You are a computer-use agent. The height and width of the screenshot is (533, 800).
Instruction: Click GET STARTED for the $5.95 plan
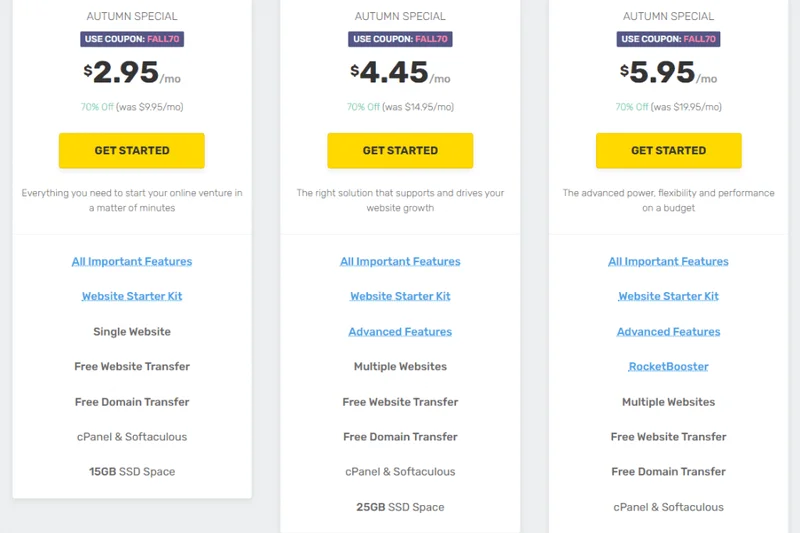point(668,150)
